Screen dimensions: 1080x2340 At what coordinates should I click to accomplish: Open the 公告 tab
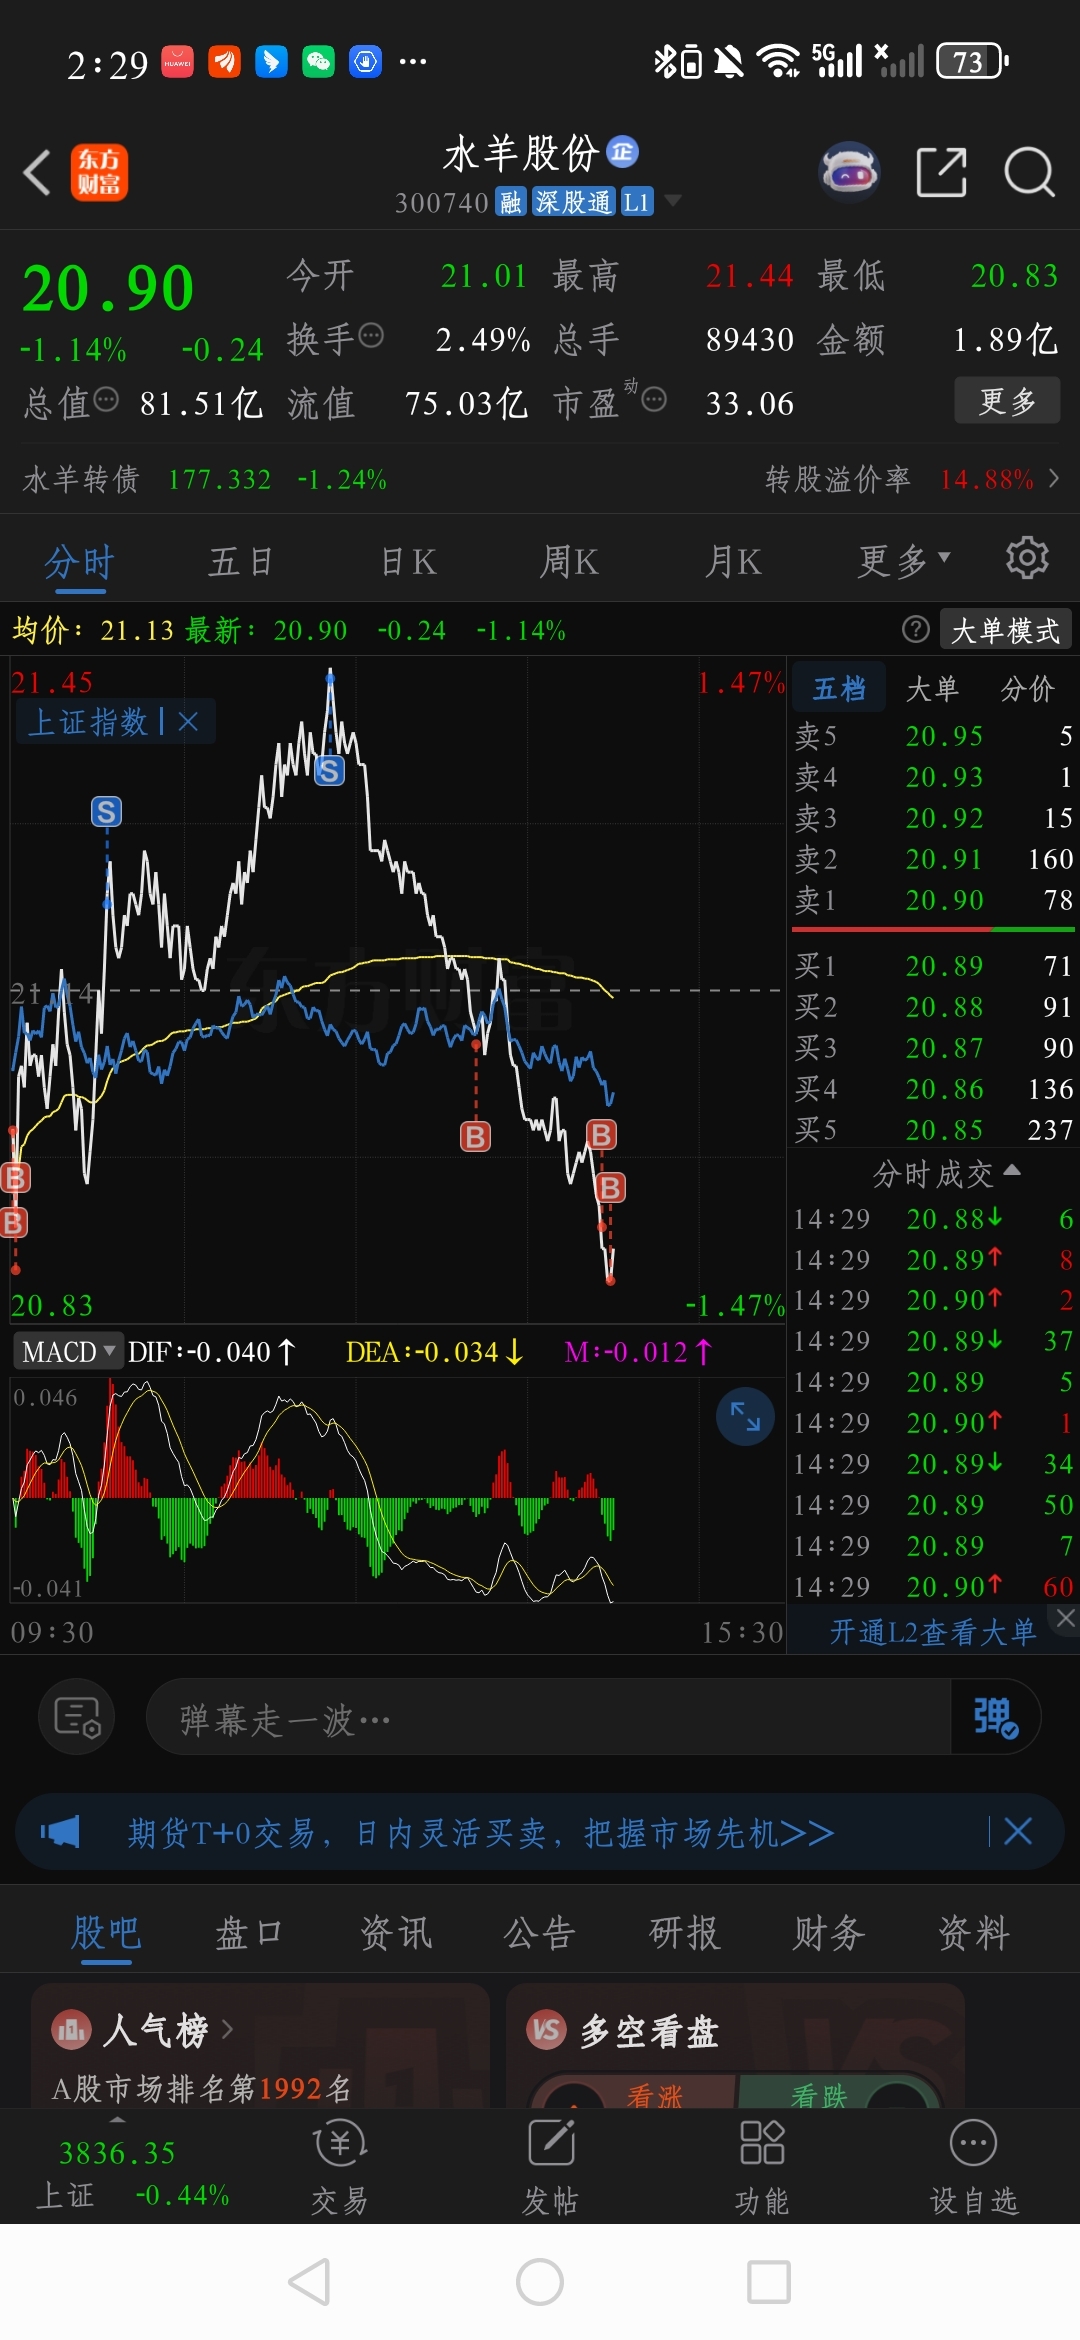pos(540,1933)
